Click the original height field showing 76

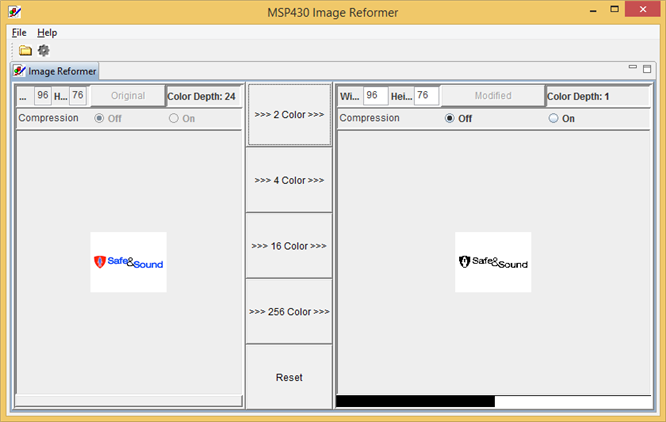[78, 96]
